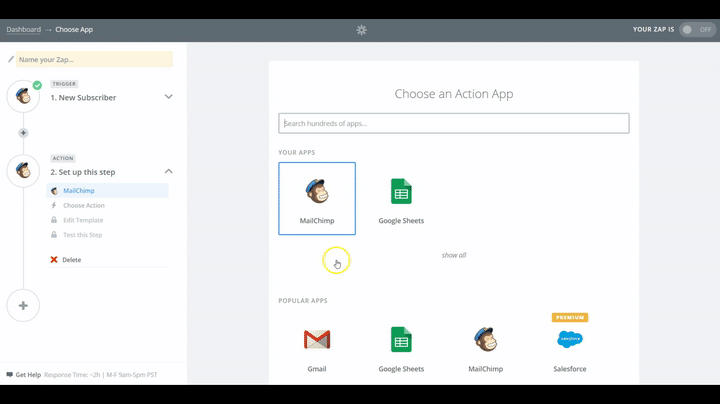Expand the New Subscriber trigger step
720x404 pixels.
(x=168, y=97)
